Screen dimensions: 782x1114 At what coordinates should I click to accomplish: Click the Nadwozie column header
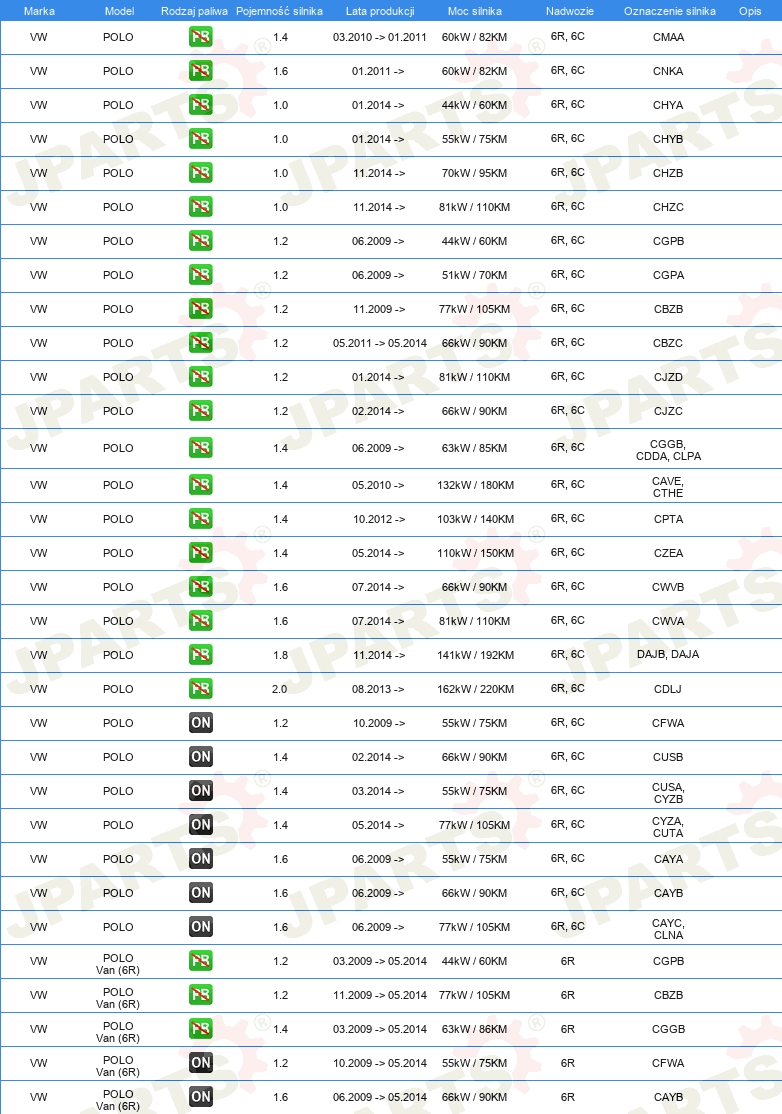pos(570,11)
